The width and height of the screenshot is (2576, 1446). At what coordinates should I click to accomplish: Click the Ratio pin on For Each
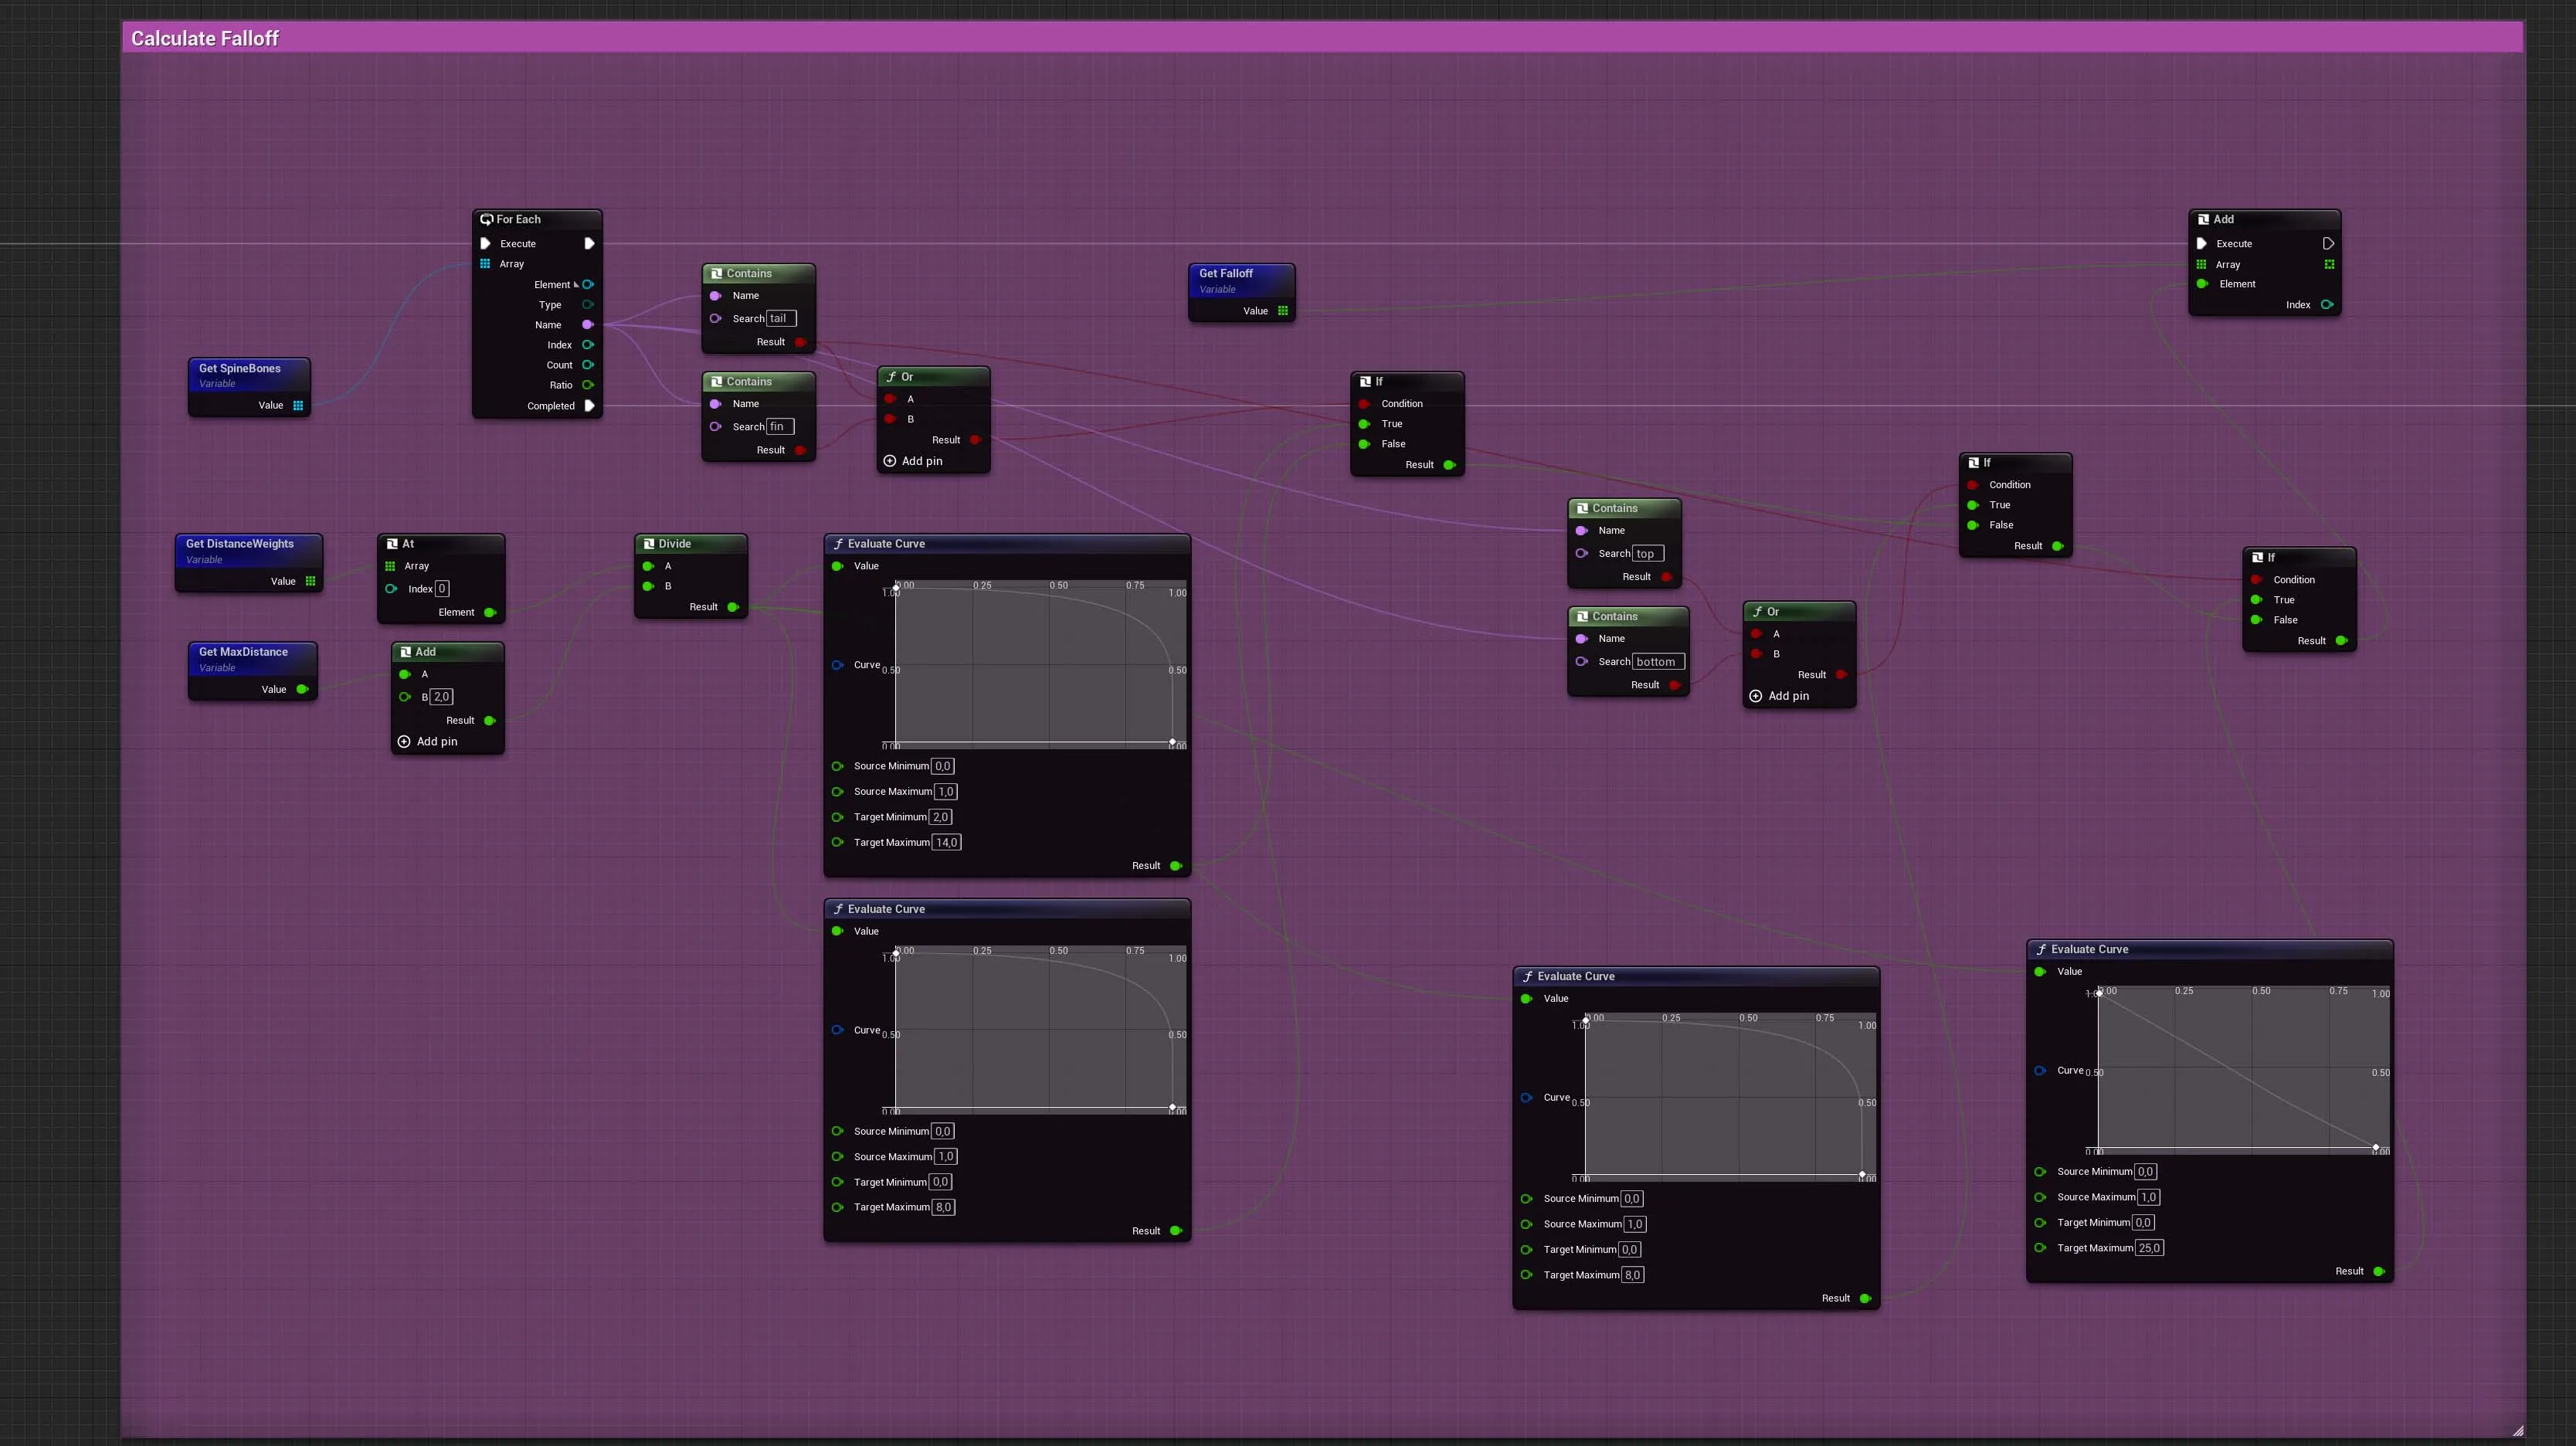[588, 385]
